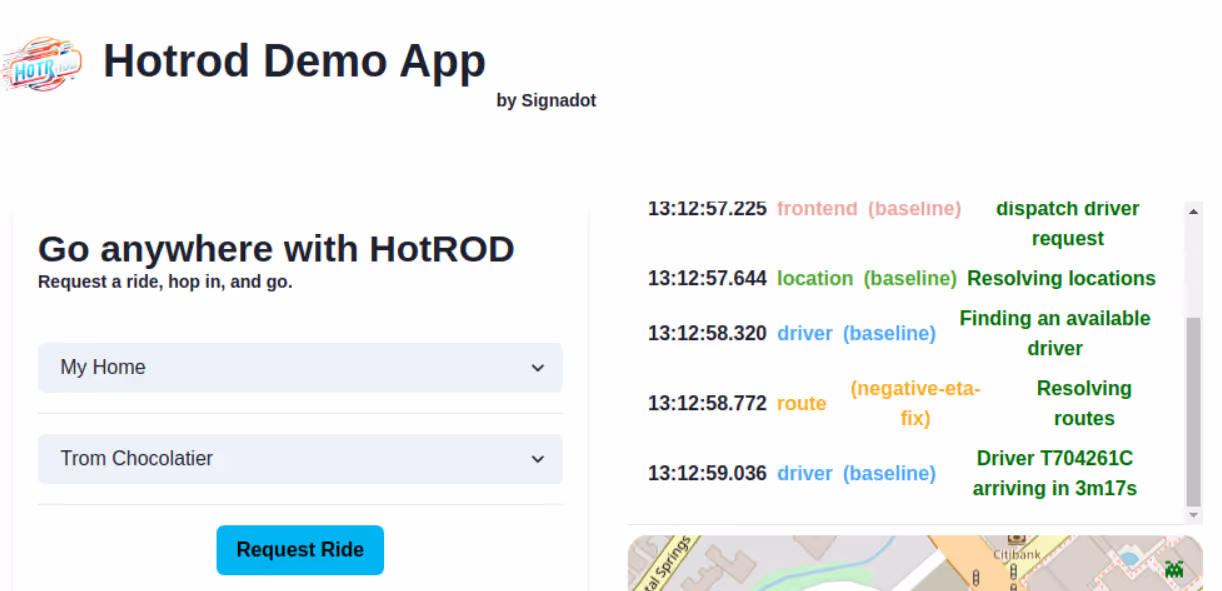Click timestamp 13:12:59.036
Image resolution: width=1222 pixels, height=591 pixels.
[x=707, y=473]
